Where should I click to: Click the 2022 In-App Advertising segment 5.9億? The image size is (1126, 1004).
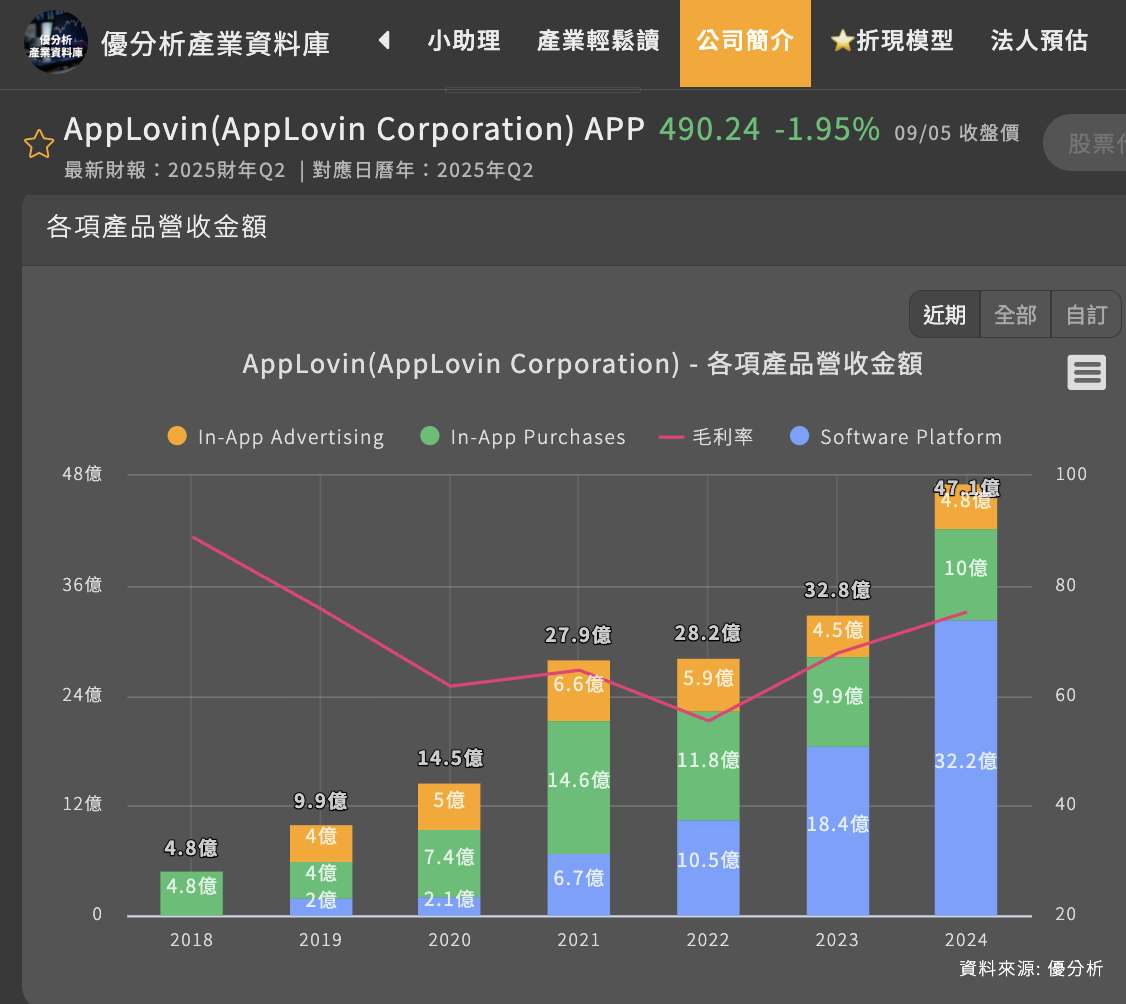pos(708,685)
